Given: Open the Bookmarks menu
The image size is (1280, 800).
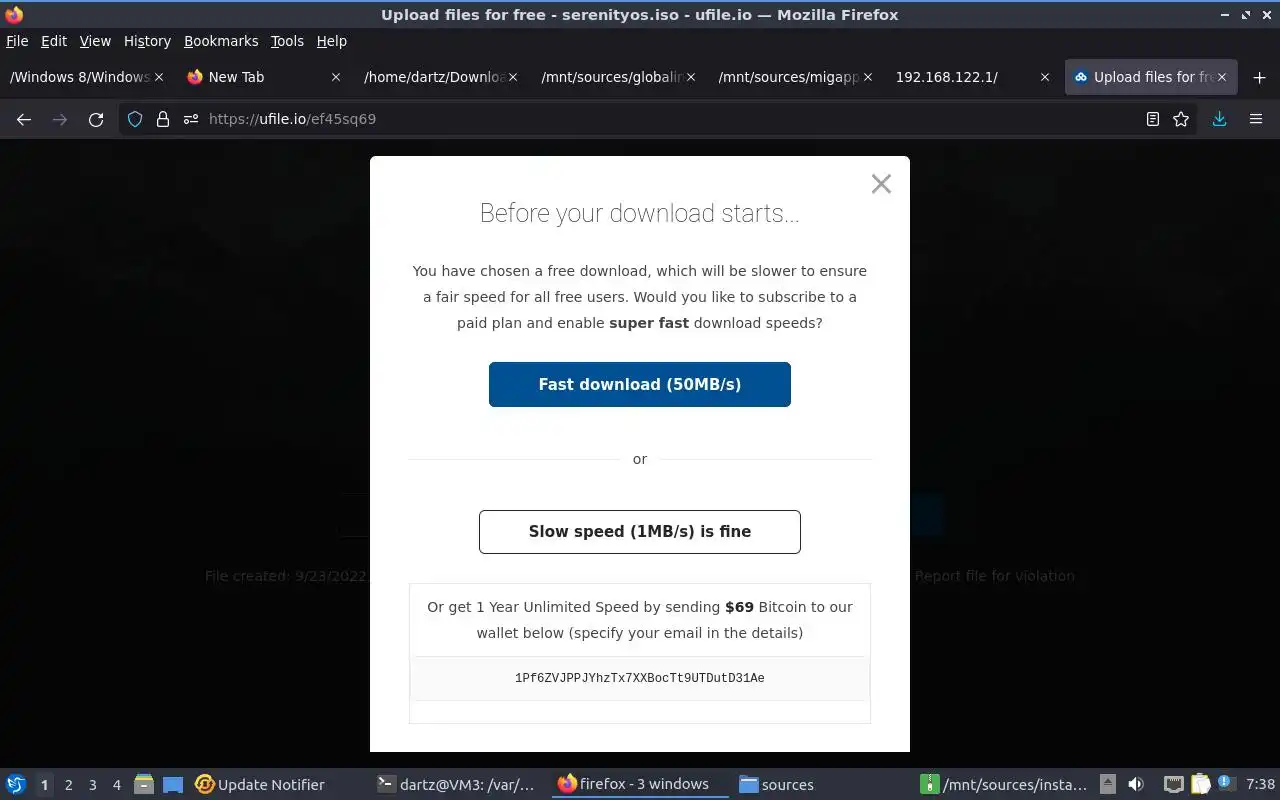Looking at the screenshot, I should (221, 41).
